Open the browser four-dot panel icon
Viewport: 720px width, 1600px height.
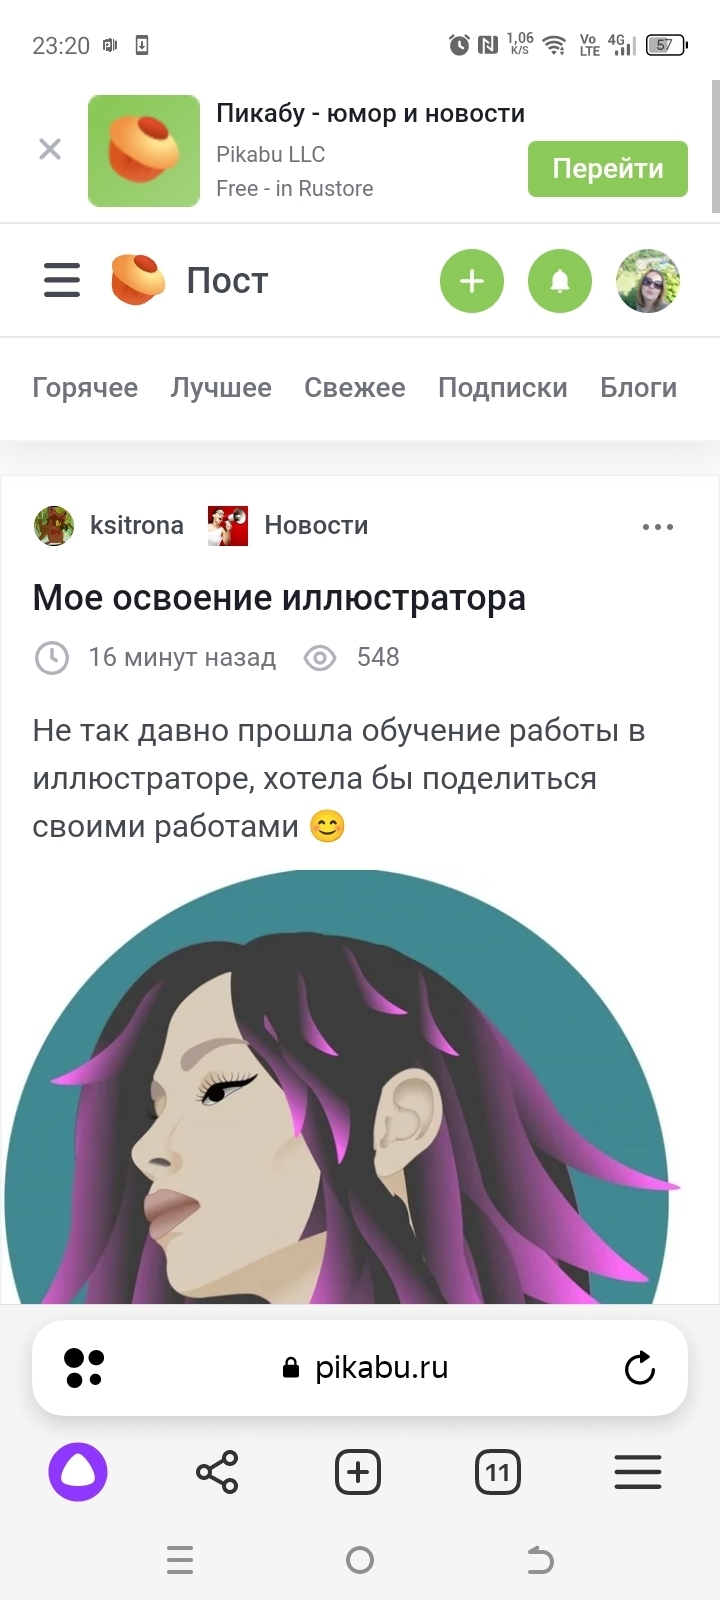[84, 1368]
